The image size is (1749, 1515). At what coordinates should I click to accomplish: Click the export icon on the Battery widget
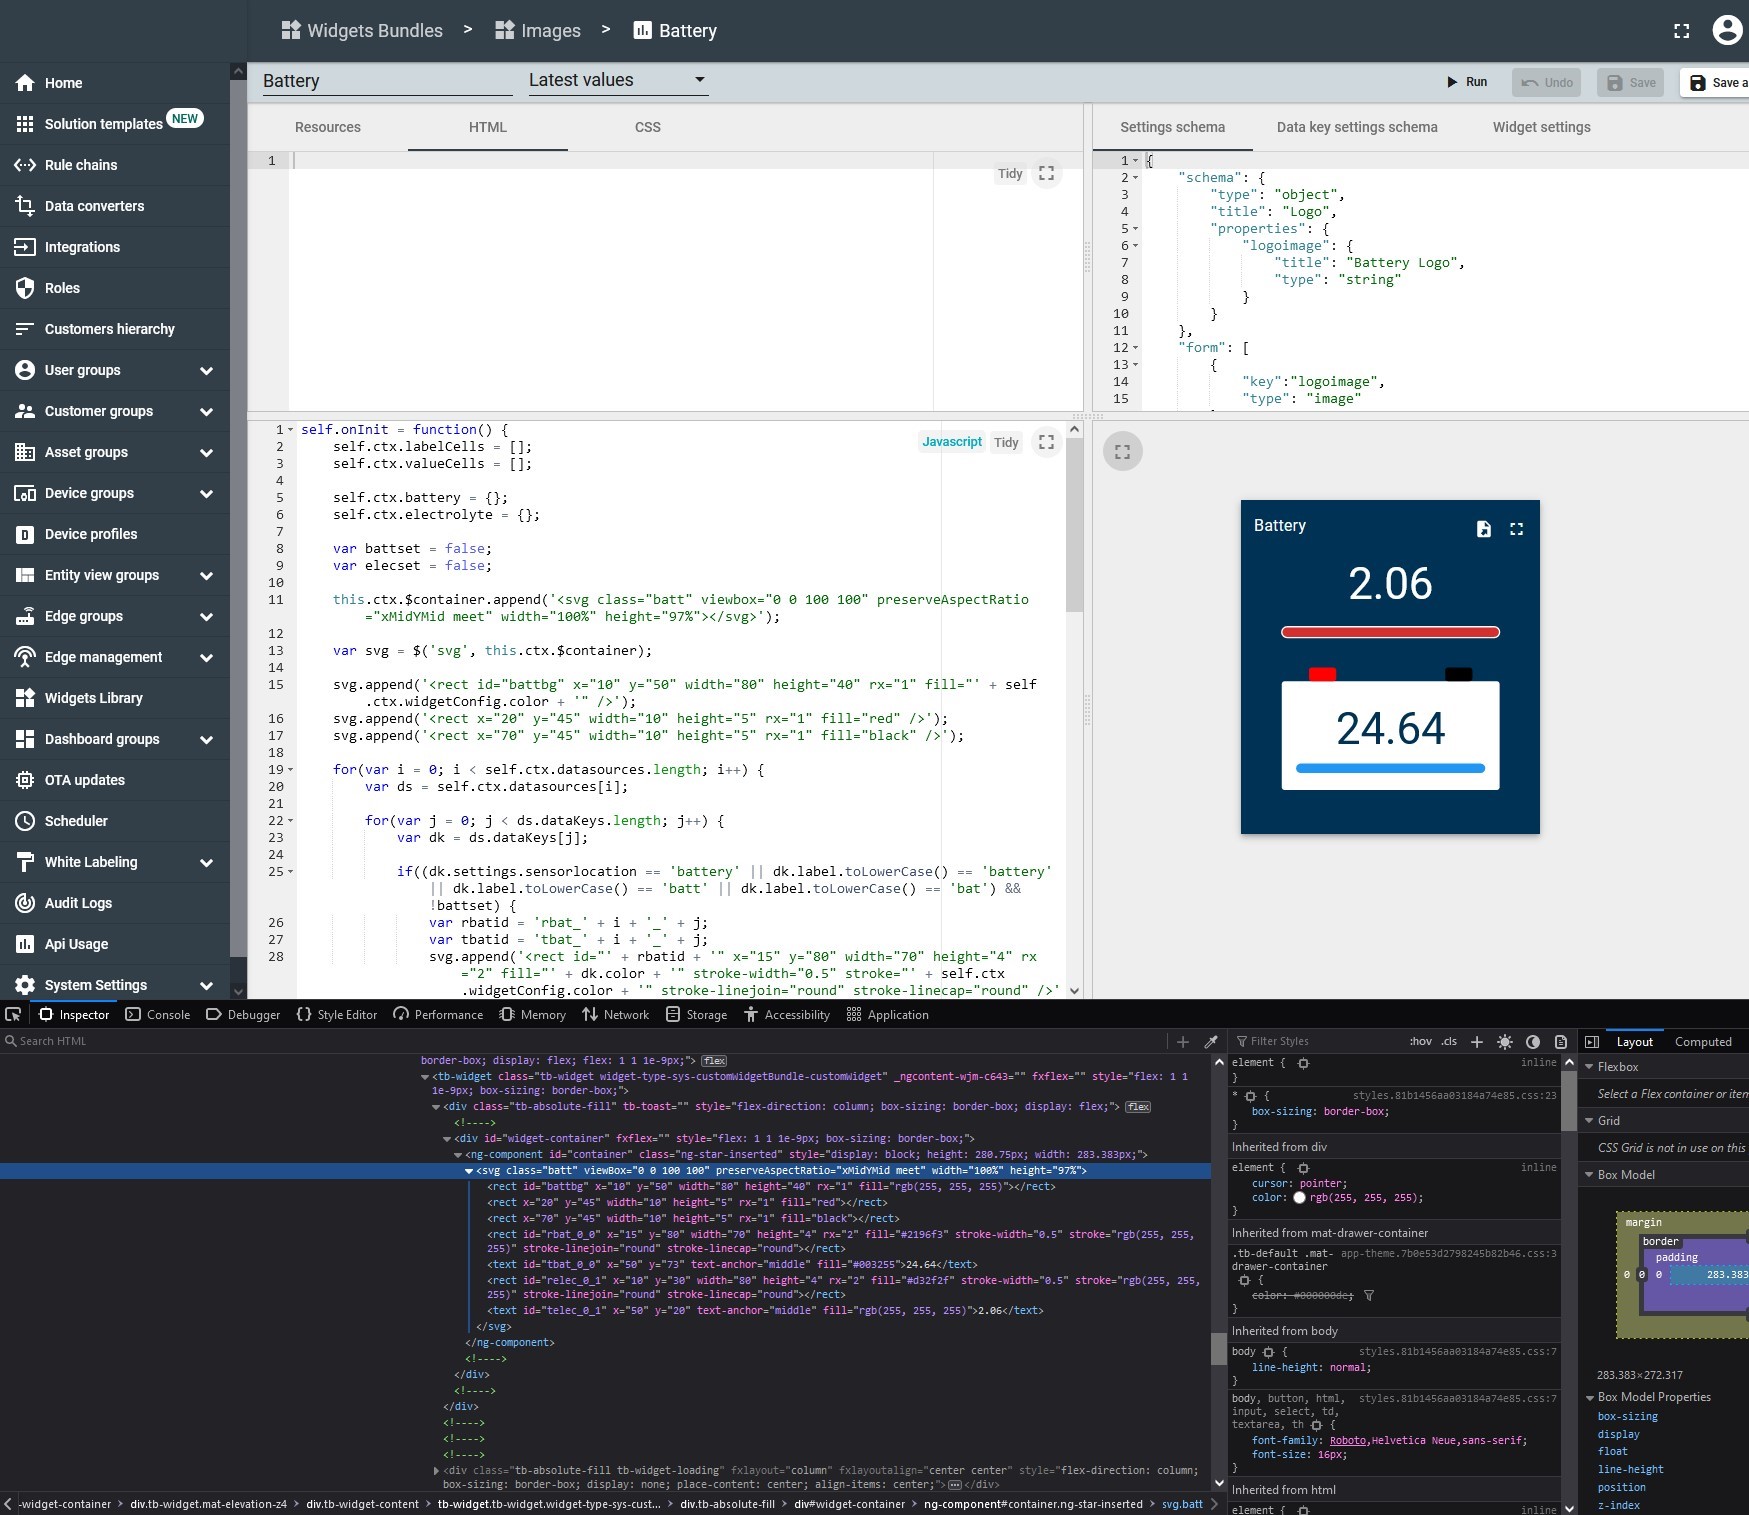click(1484, 528)
